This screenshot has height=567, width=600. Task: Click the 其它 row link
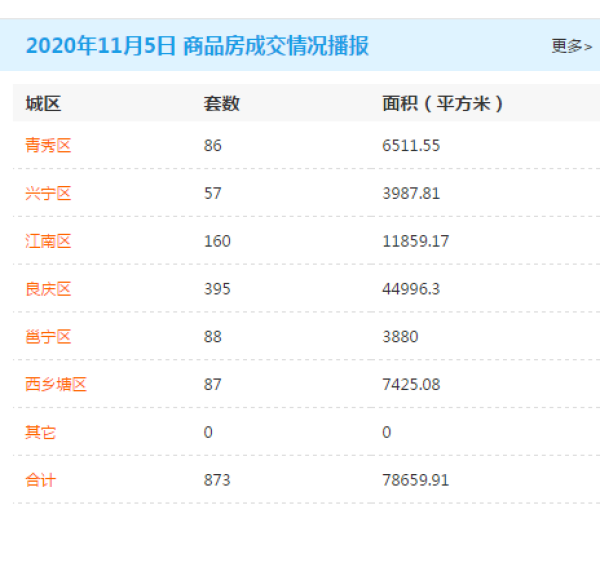(41, 433)
